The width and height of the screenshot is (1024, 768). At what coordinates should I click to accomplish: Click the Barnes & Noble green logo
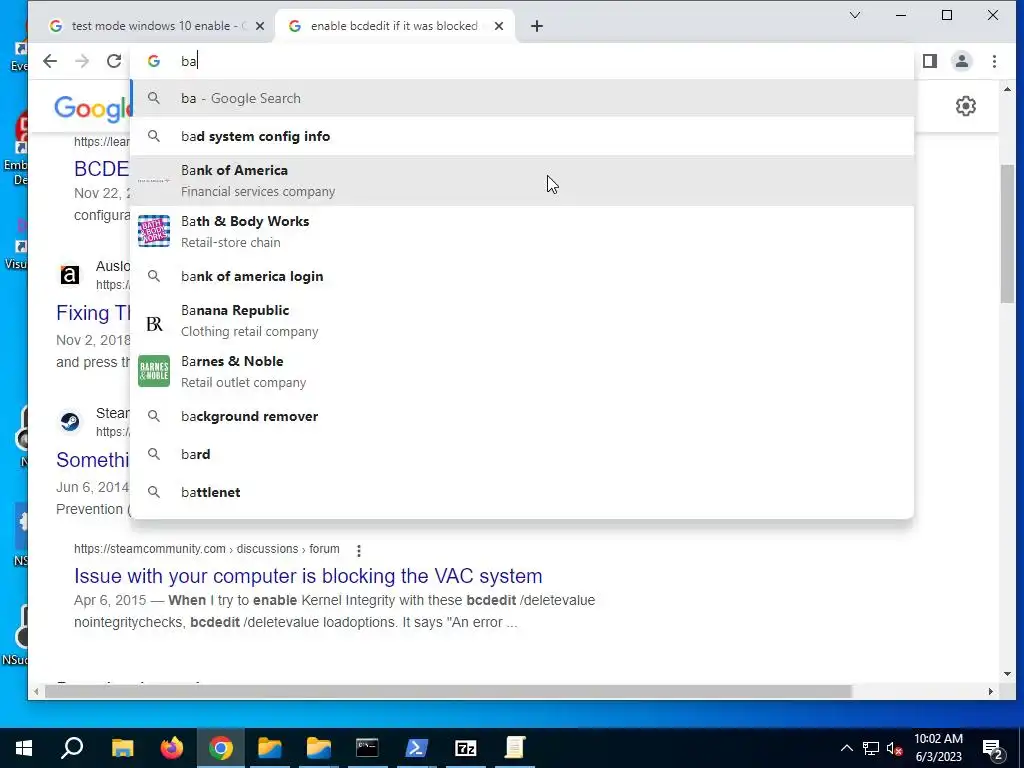(154, 371)
